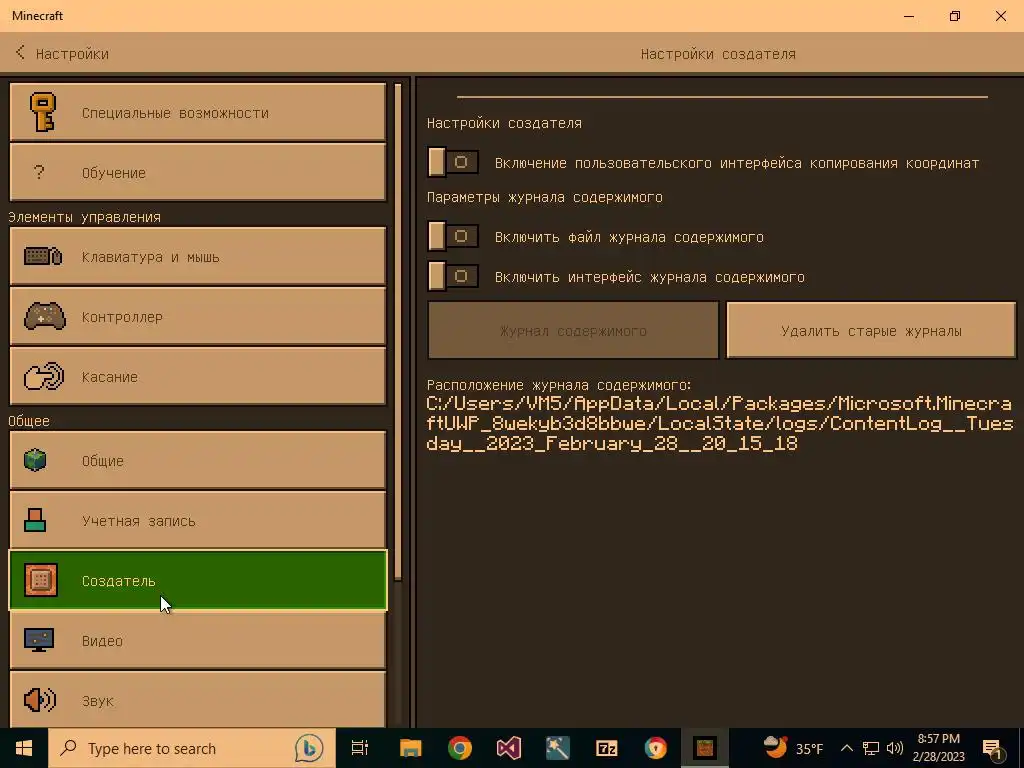1024x768 pixels.
Task: Select the Учетная запись section
Action: point(198,520)
